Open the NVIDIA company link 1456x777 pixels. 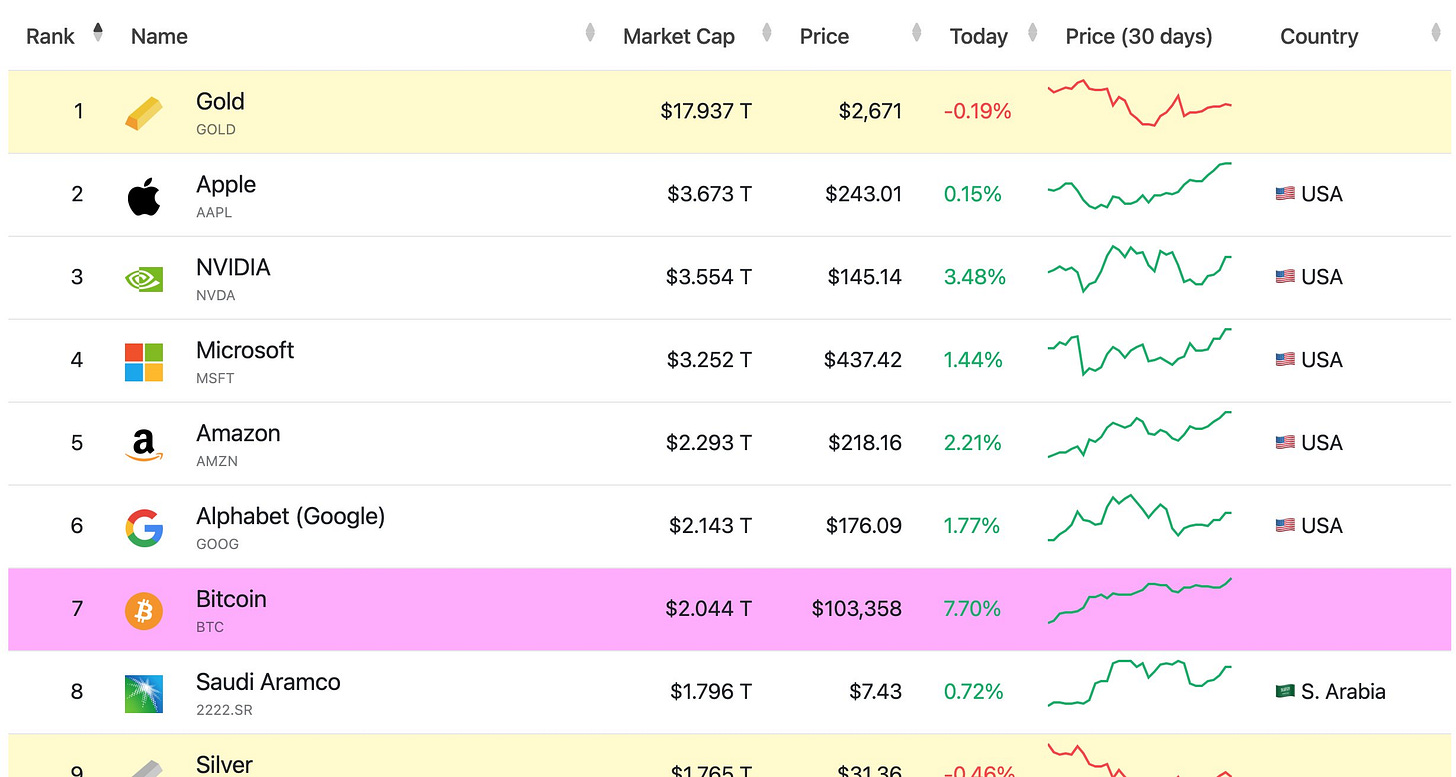point(233,267)
